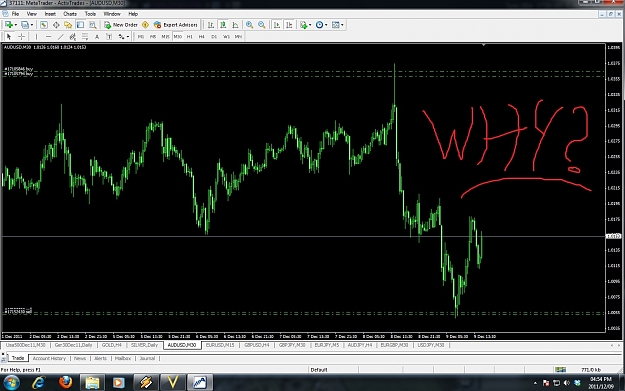This screenshot has height=391, width=625.
Task: Open the Indicators list icon
Action: [x=304, y=25]
